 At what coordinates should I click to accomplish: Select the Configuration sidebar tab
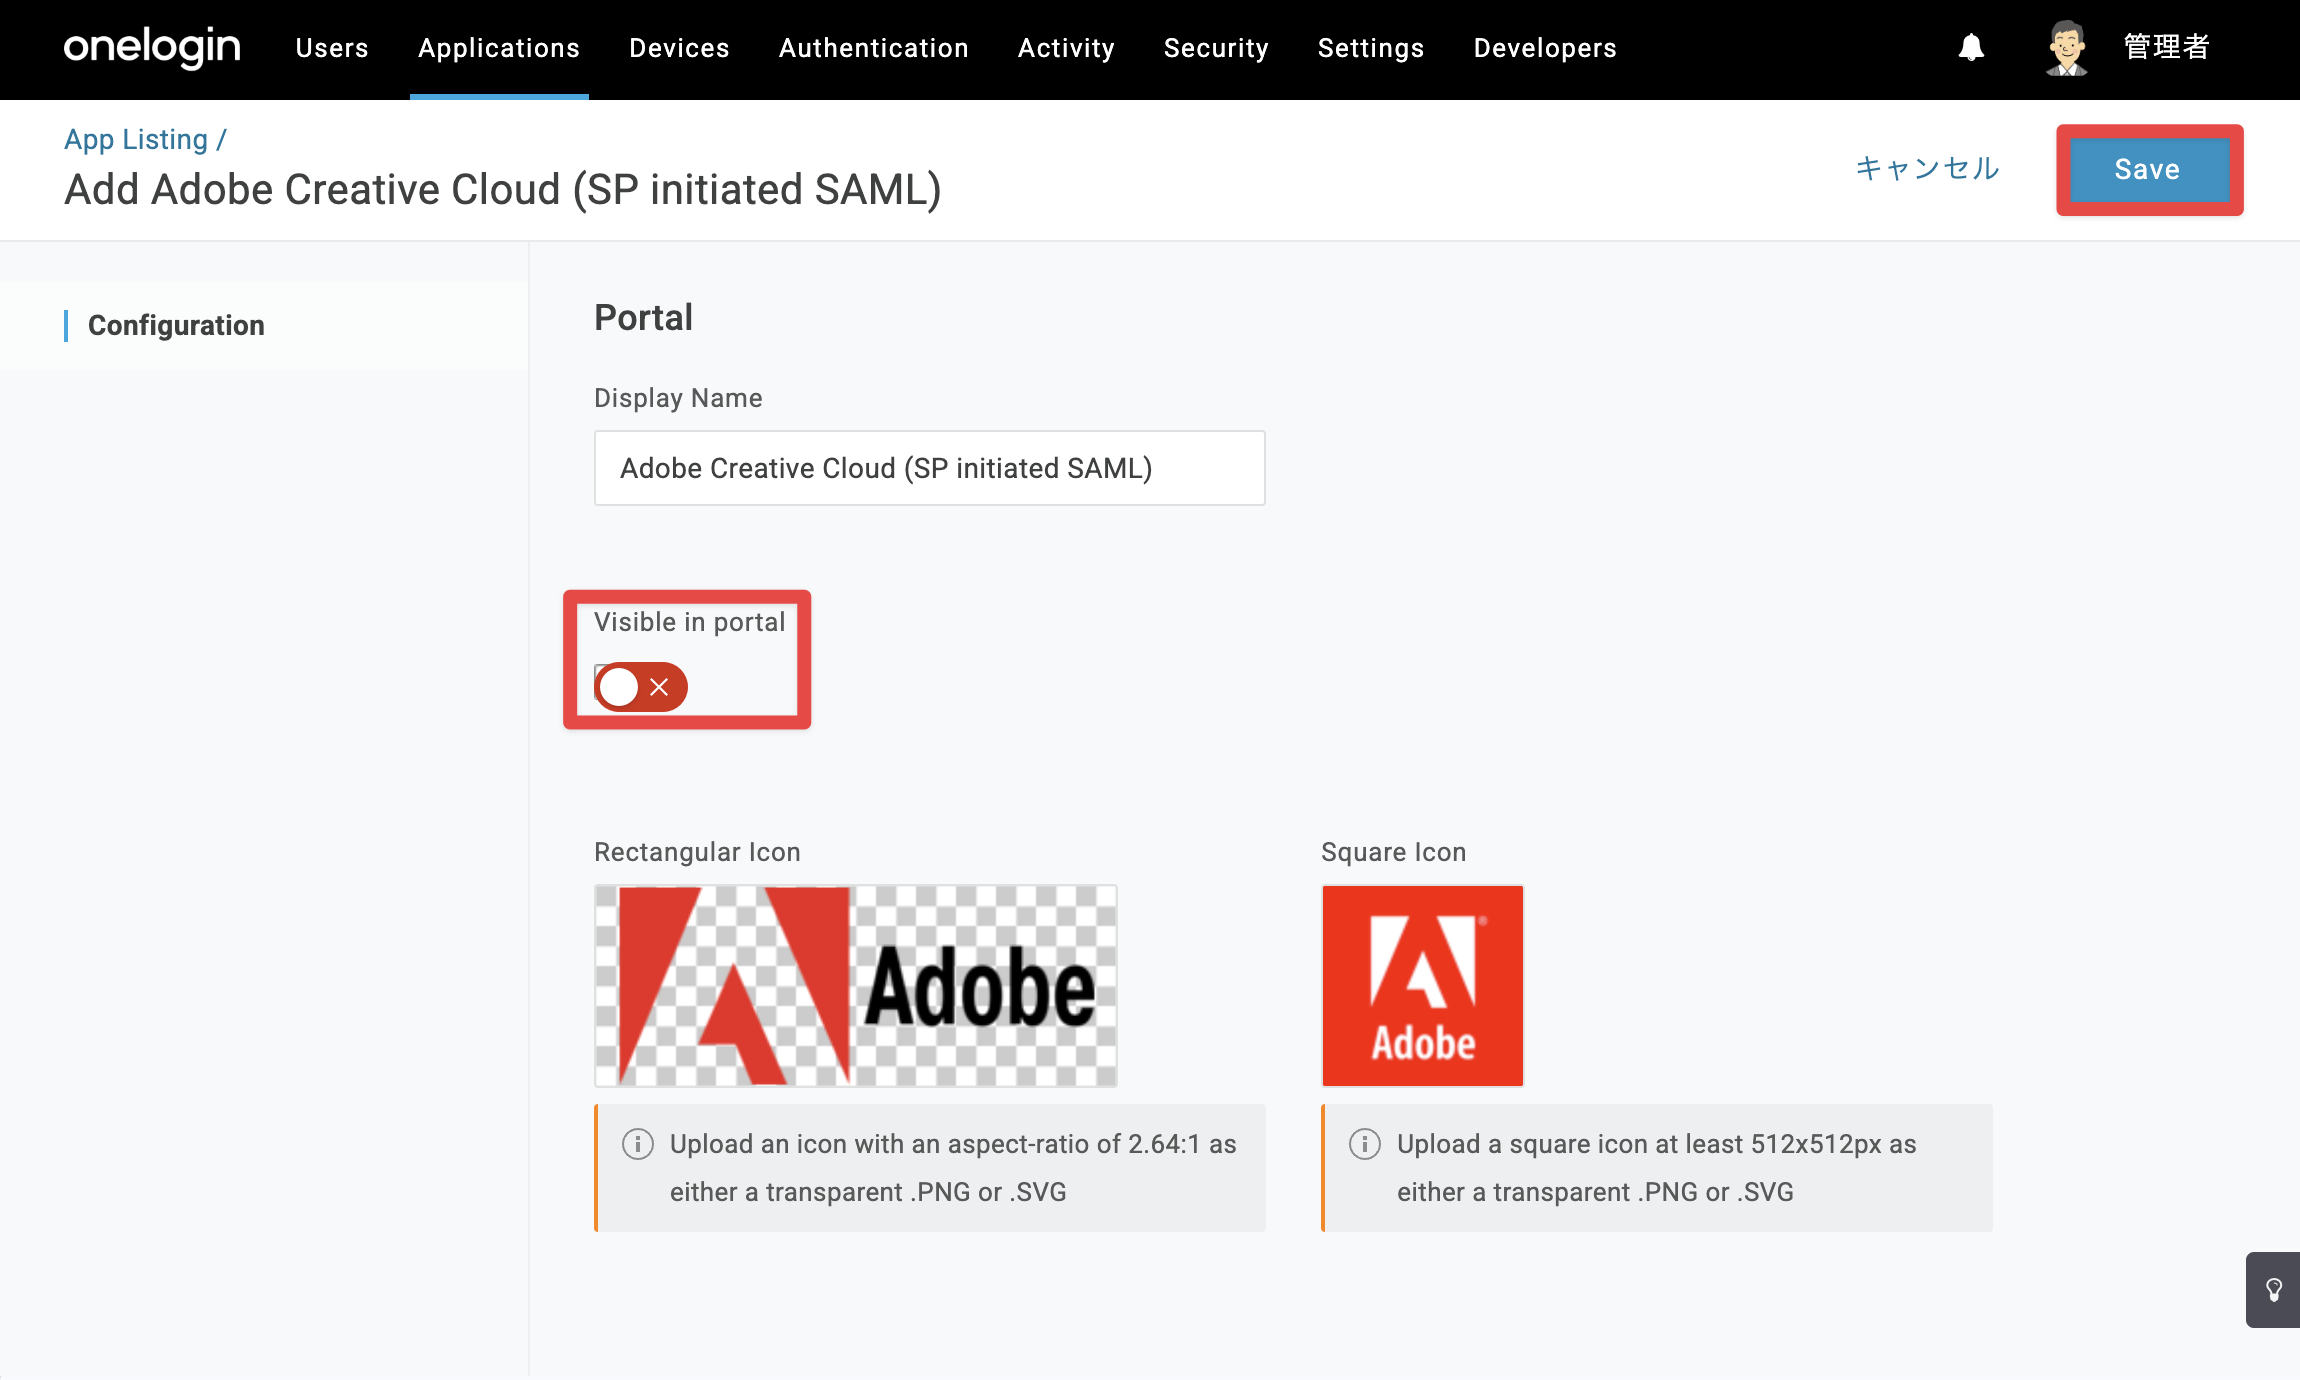click(x=176, y=325)
